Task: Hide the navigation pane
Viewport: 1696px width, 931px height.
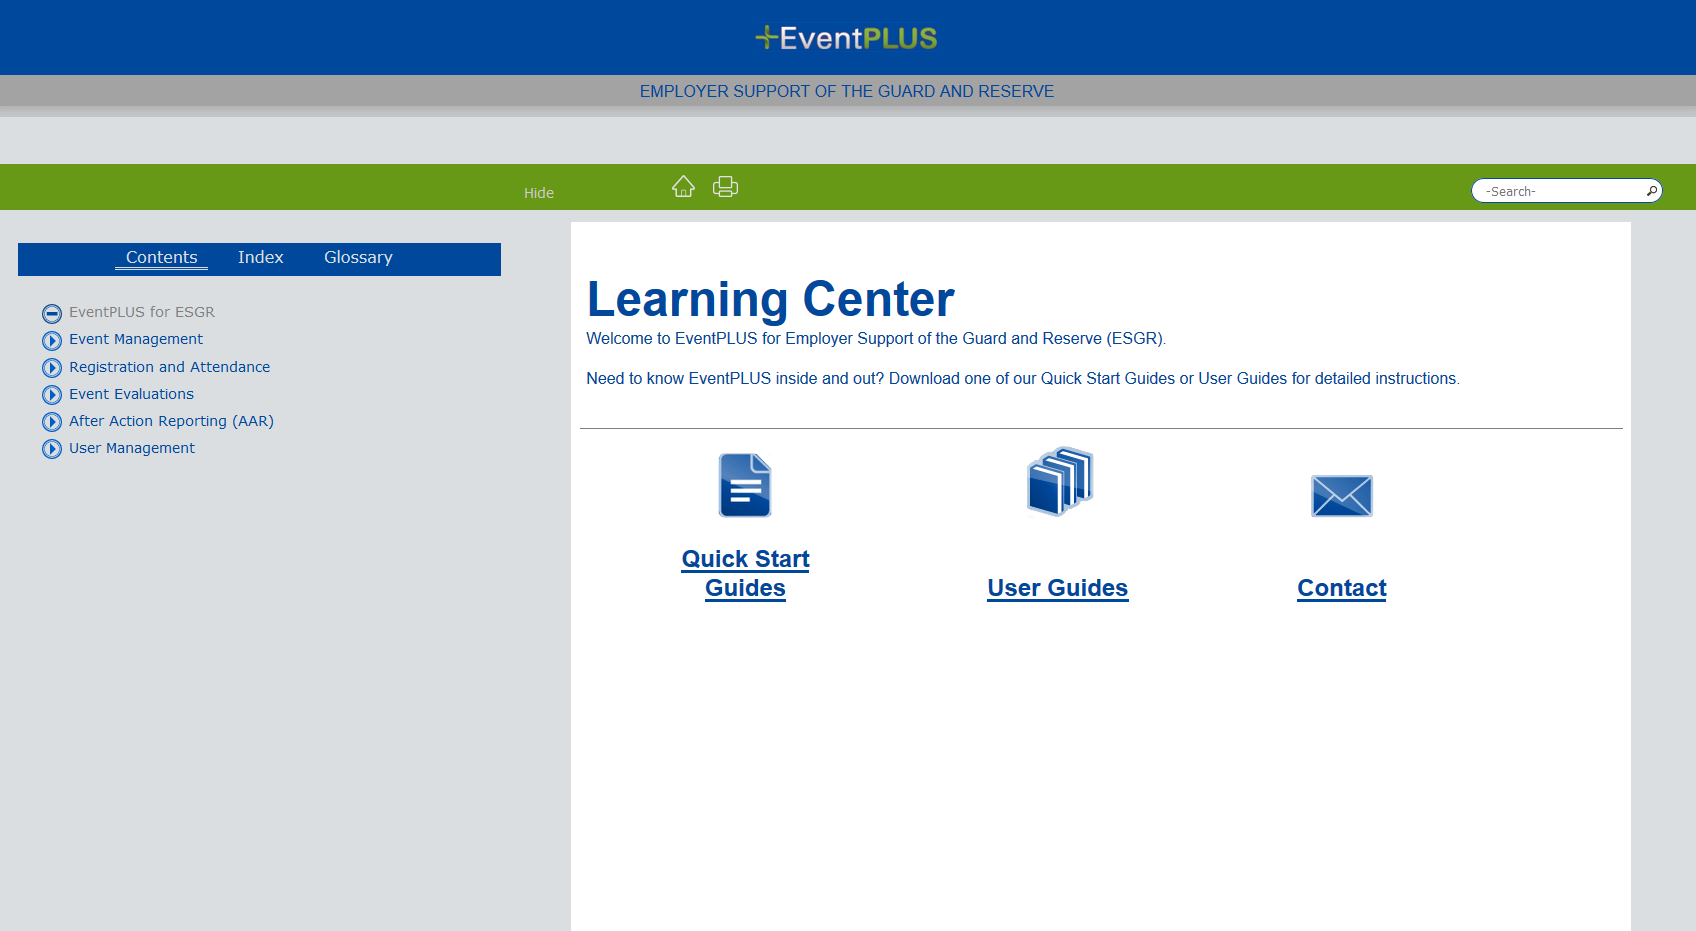Action: click(x=539, y=193)
